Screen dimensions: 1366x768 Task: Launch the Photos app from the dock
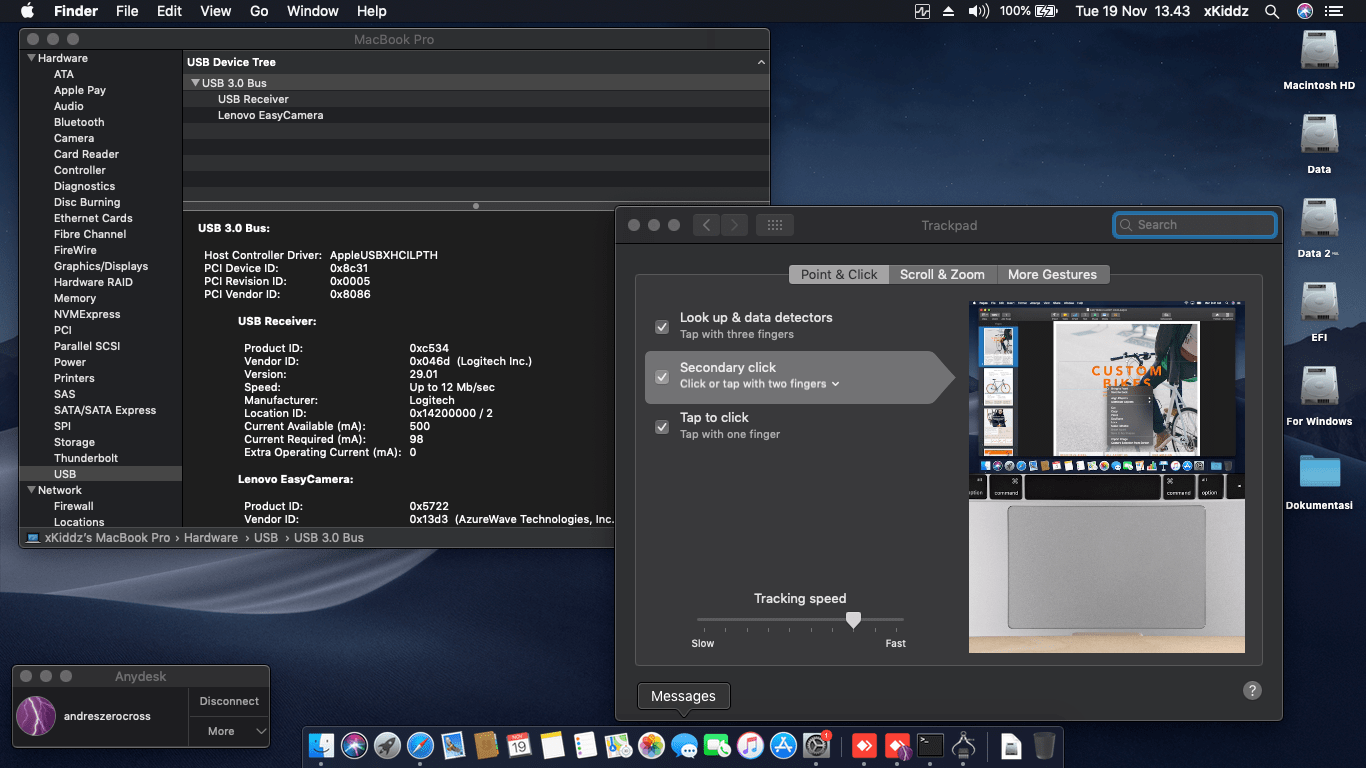point(651,745)
